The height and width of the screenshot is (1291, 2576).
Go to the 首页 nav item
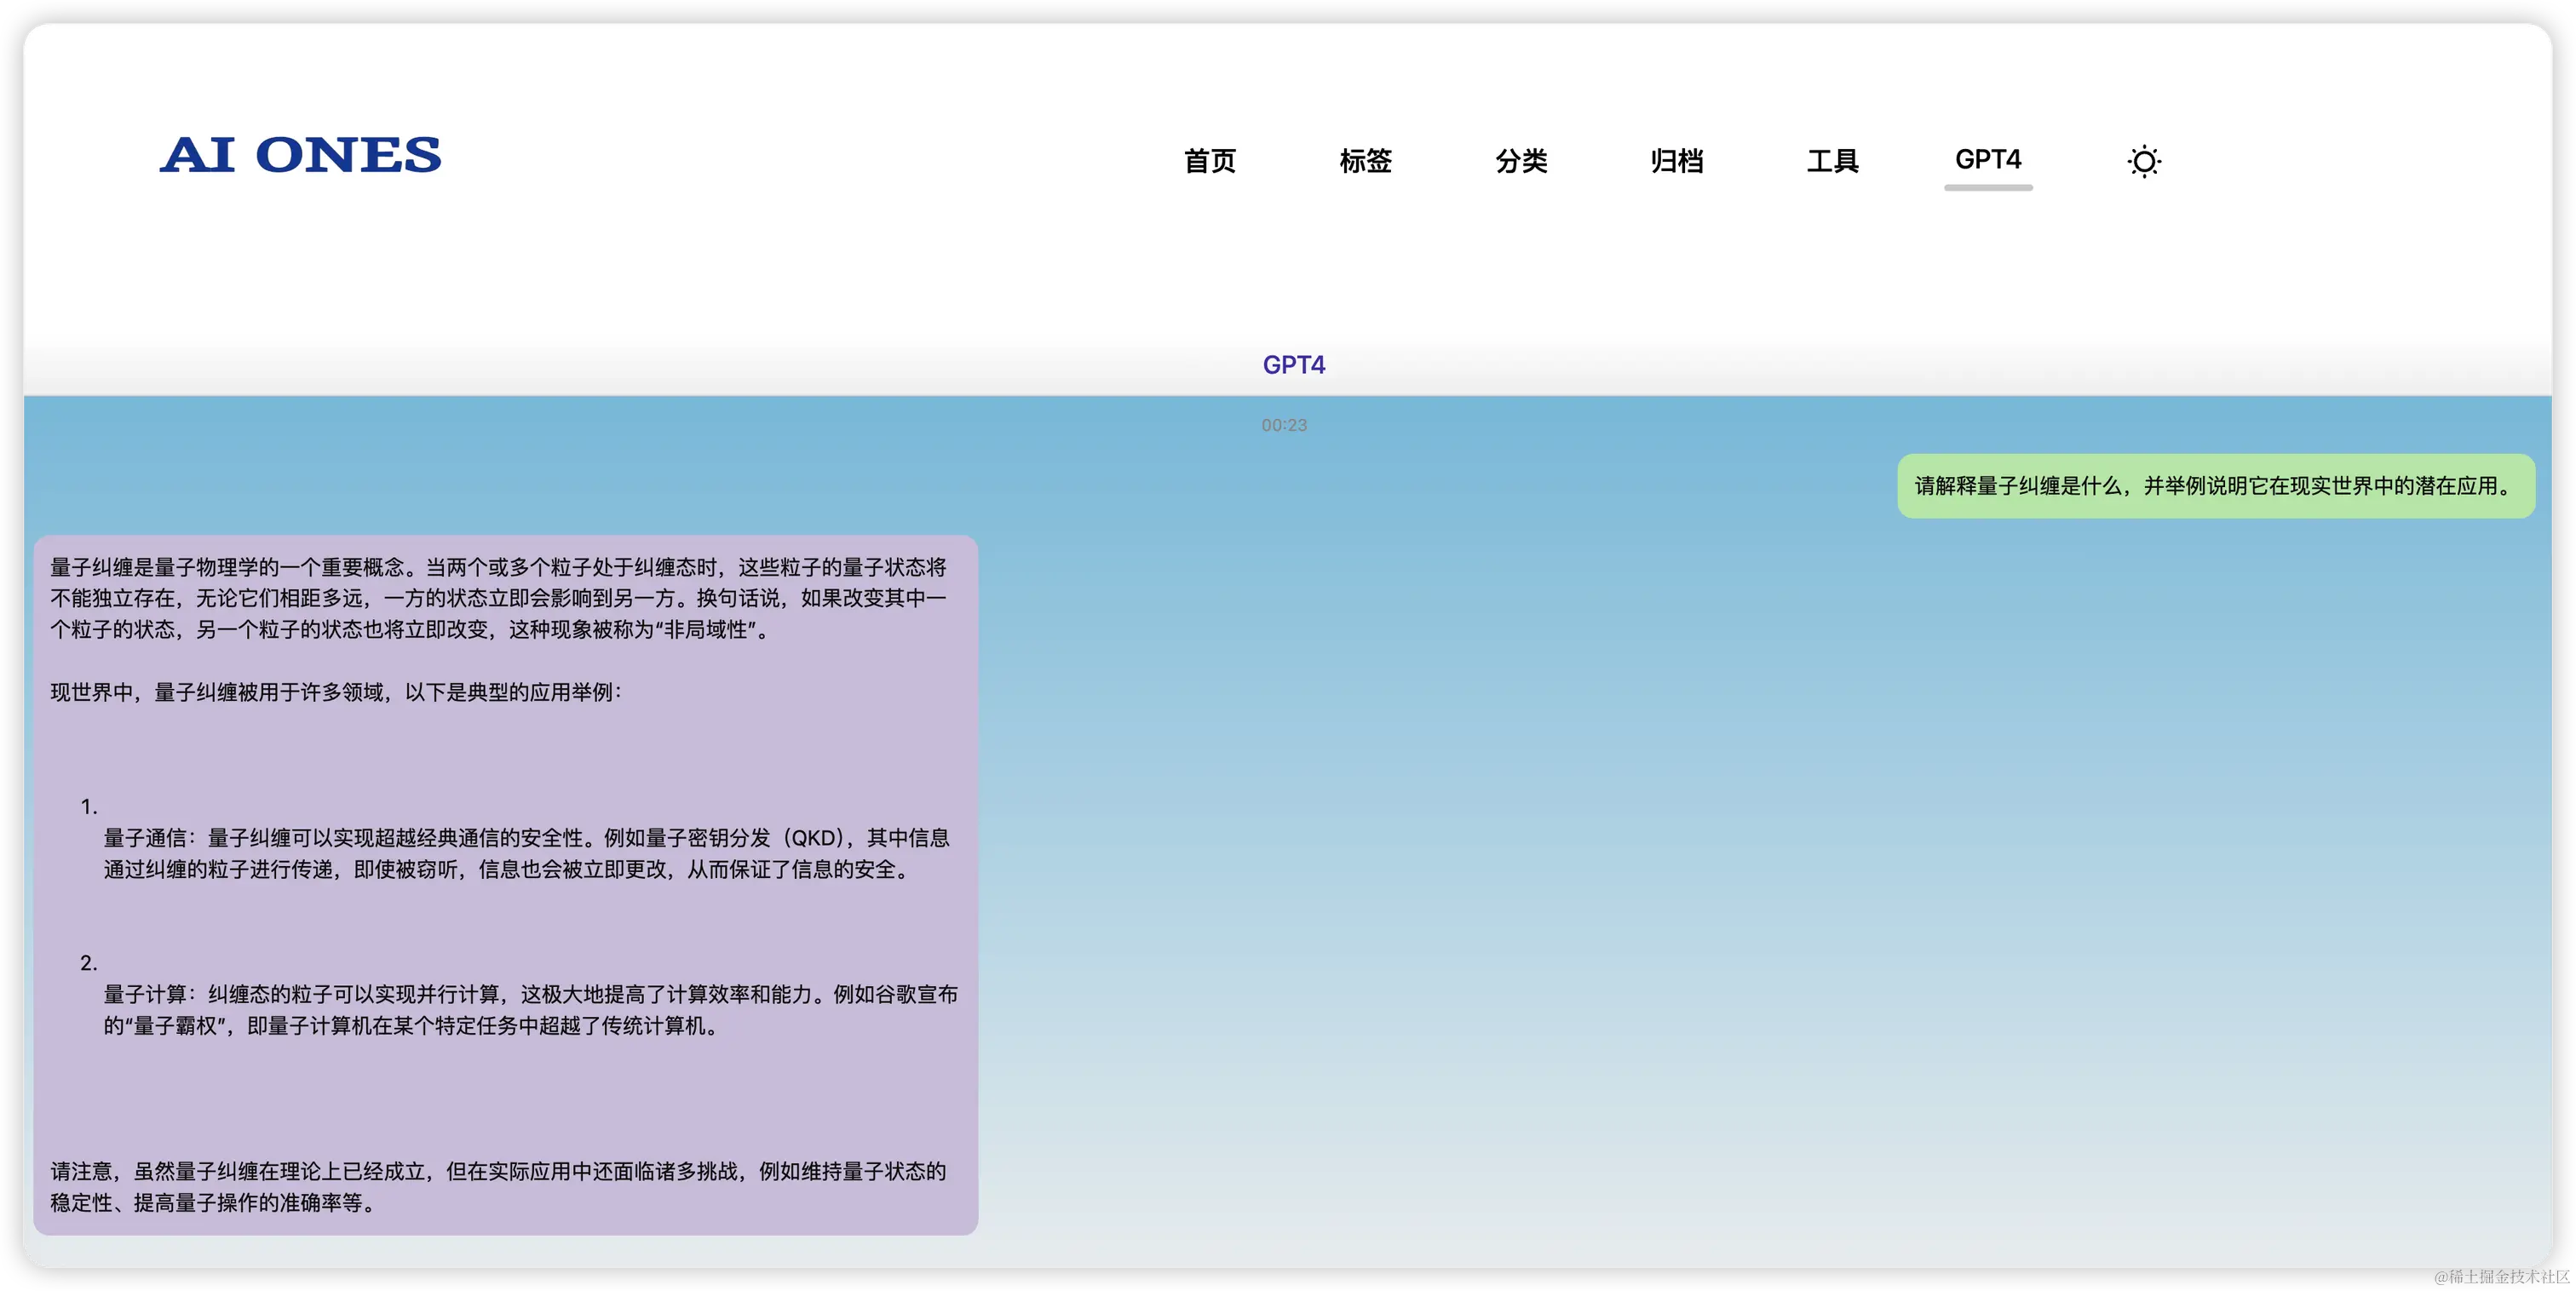pyautogui.click(x=1209, y=161)
